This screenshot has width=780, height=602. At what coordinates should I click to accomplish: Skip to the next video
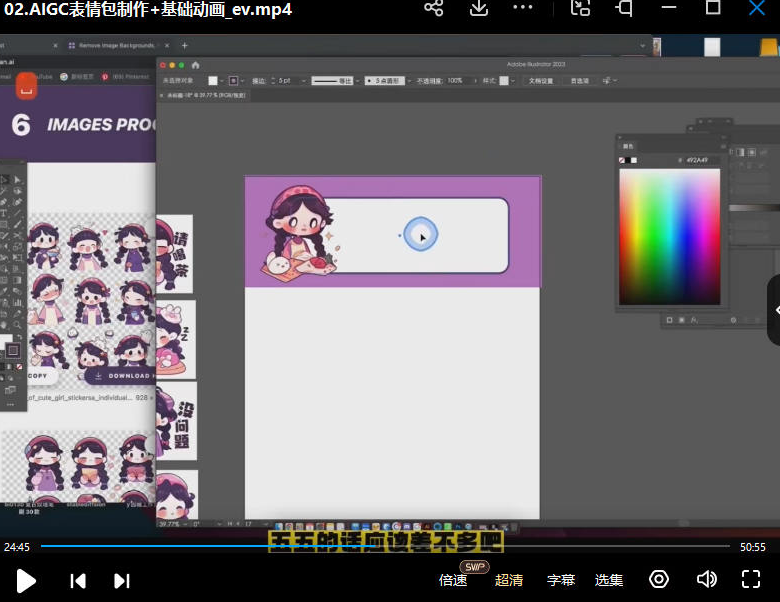[122, 580]
